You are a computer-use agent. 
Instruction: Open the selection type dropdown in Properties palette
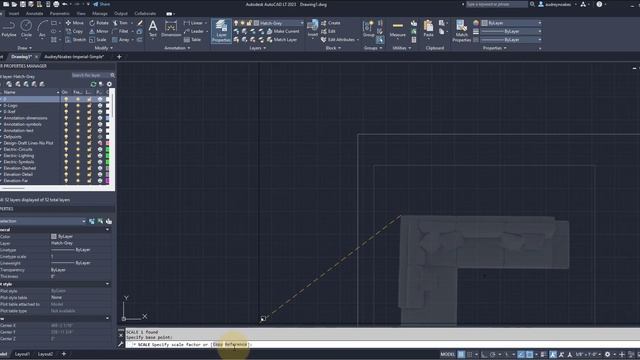pos(84,221)
